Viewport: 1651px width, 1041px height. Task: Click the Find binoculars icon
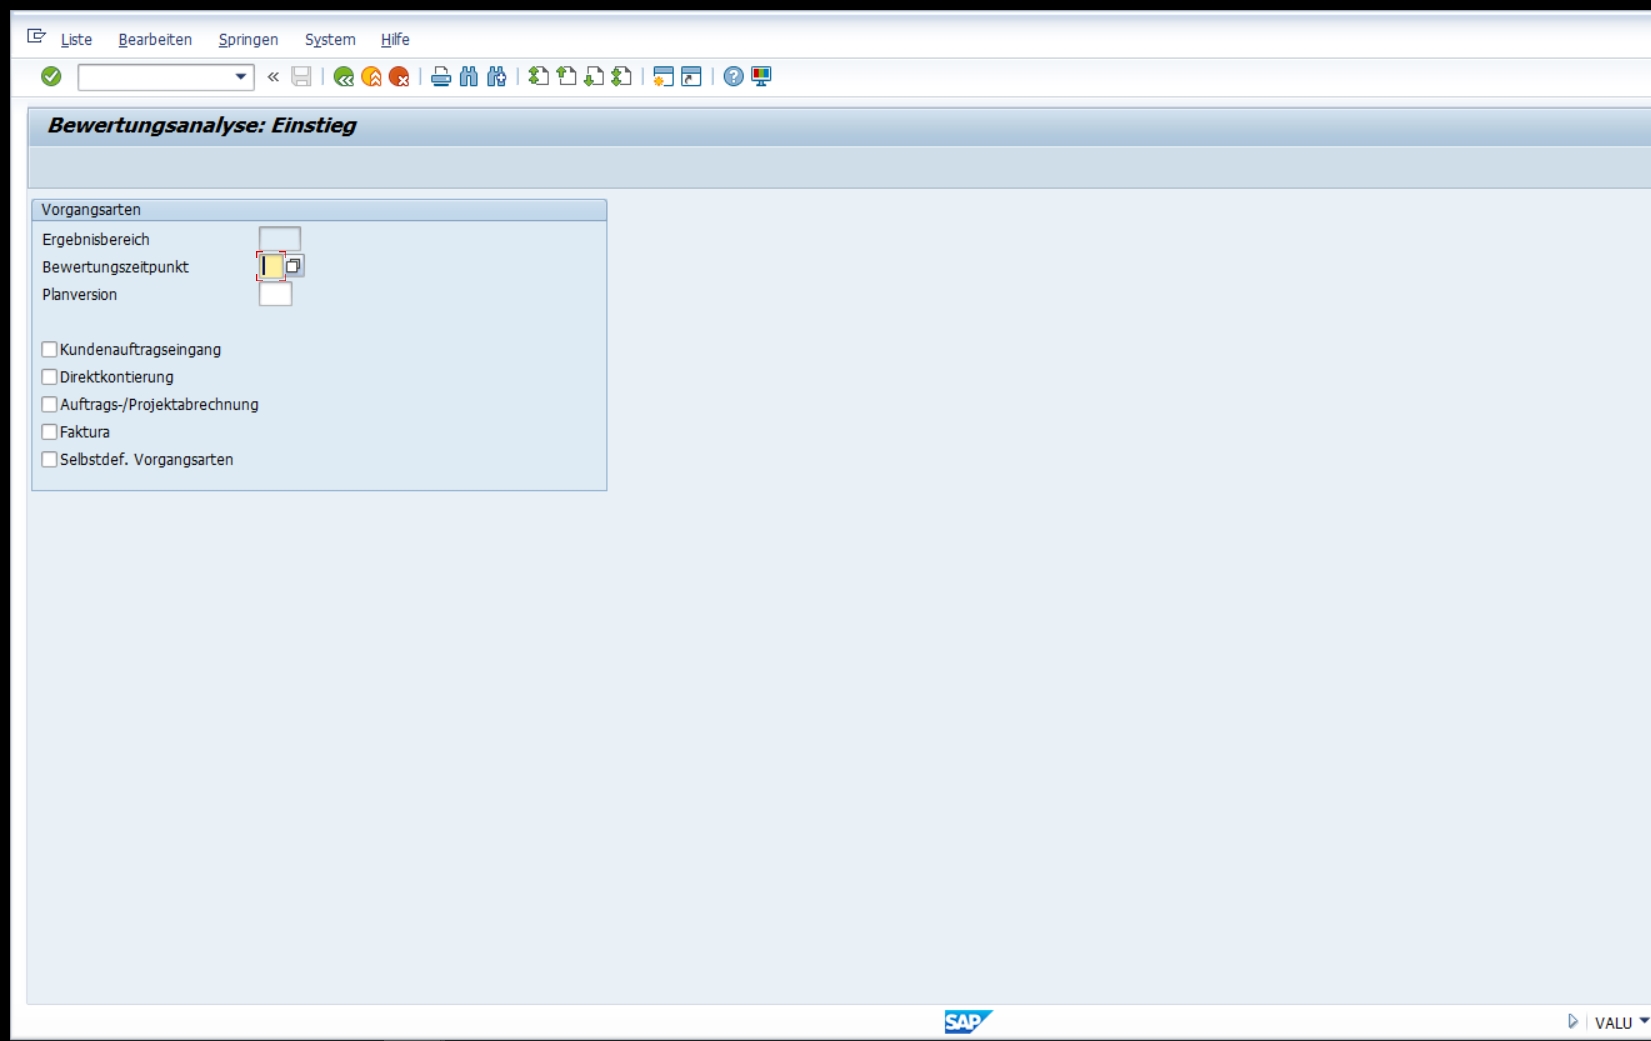pyautogui.click(x=468, y=77)
